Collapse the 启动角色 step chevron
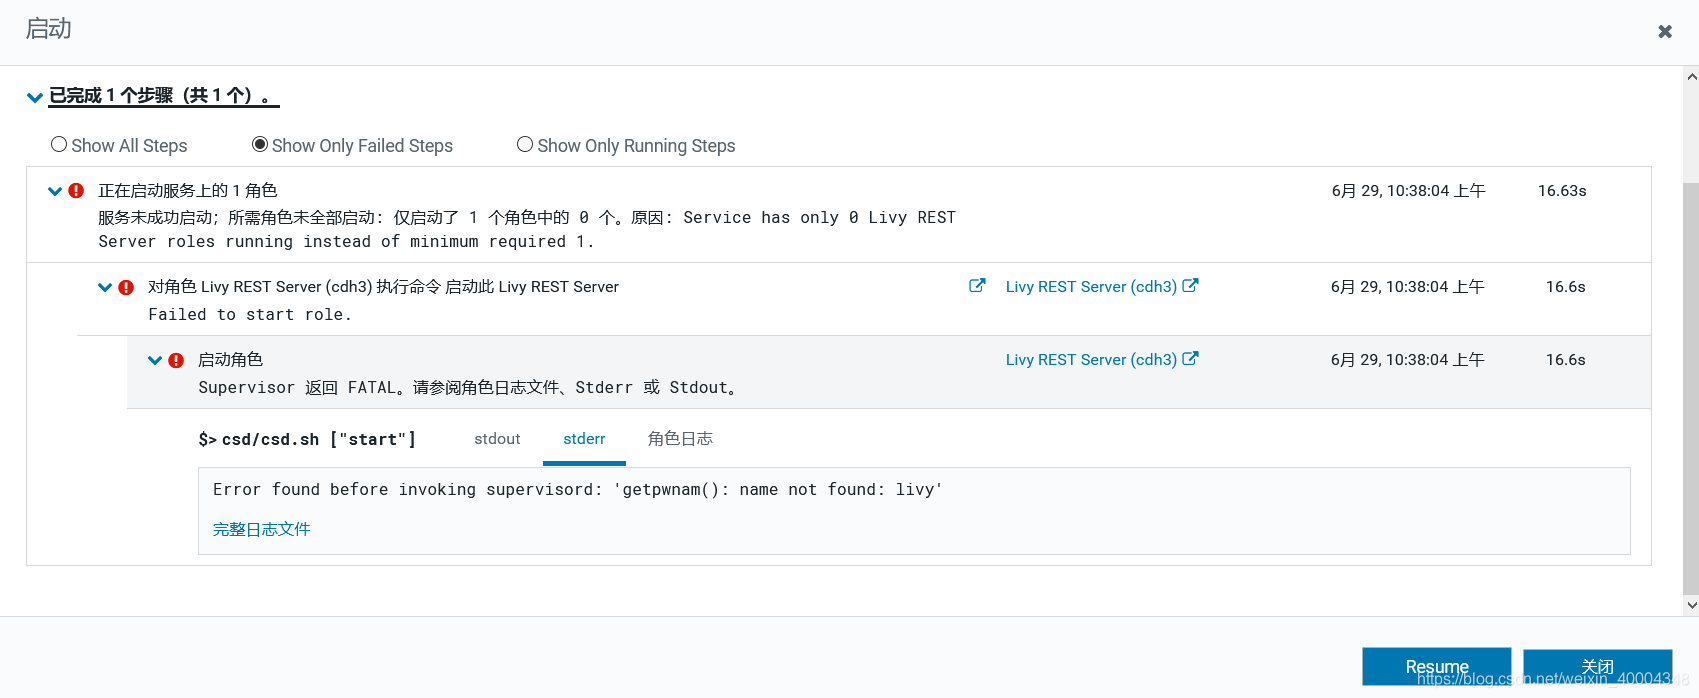The image size is (1699, 698). (x=155, y=360)
